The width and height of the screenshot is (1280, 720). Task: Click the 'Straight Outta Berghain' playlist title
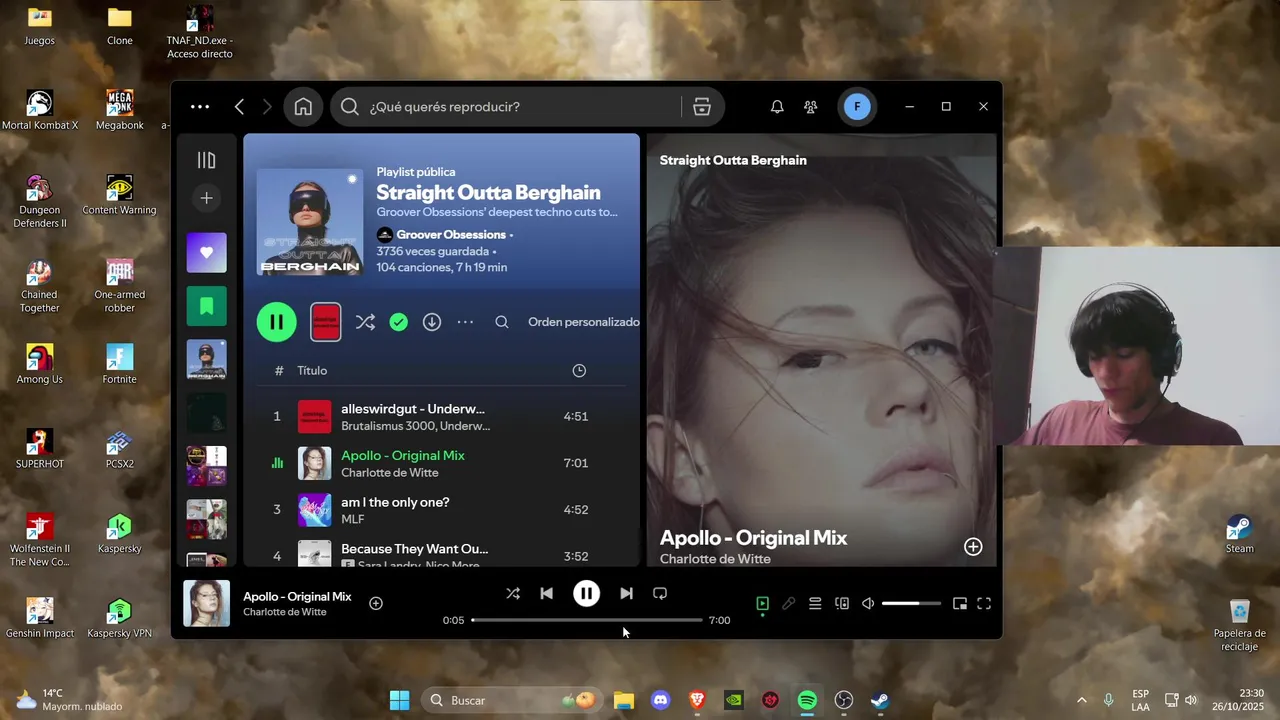[488, 193]
